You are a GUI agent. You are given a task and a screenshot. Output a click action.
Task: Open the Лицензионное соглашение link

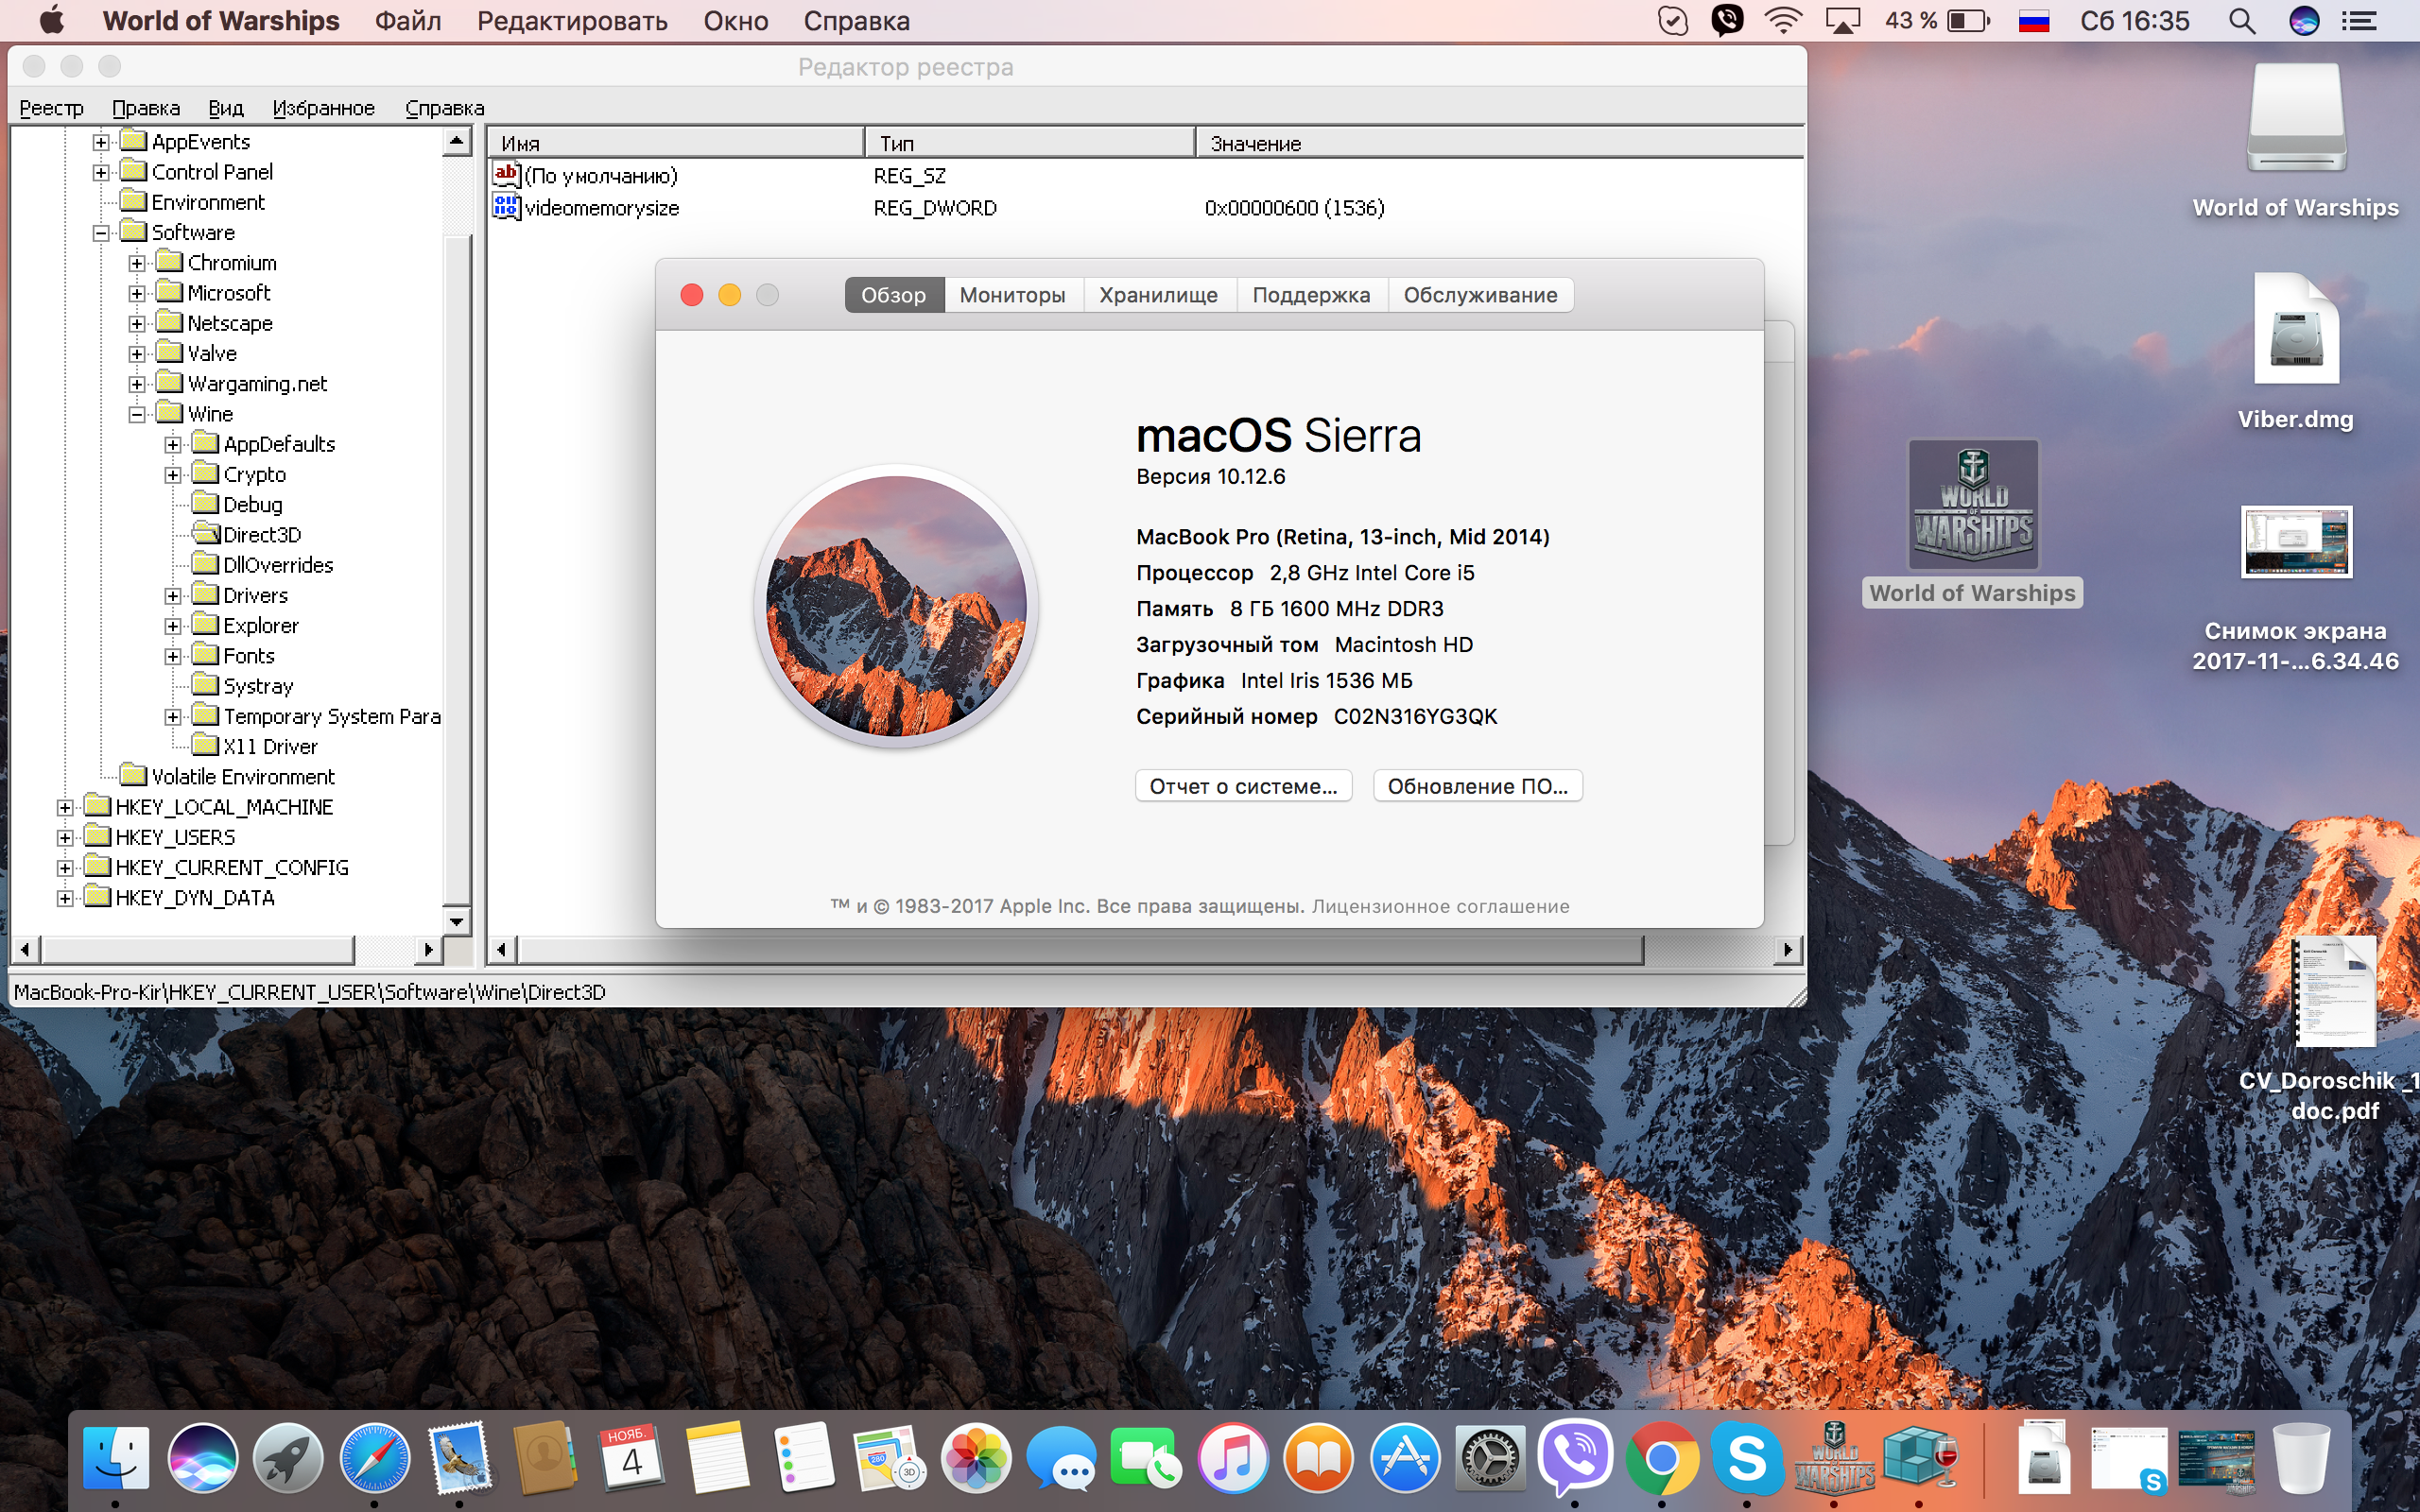pos(1440,906)
